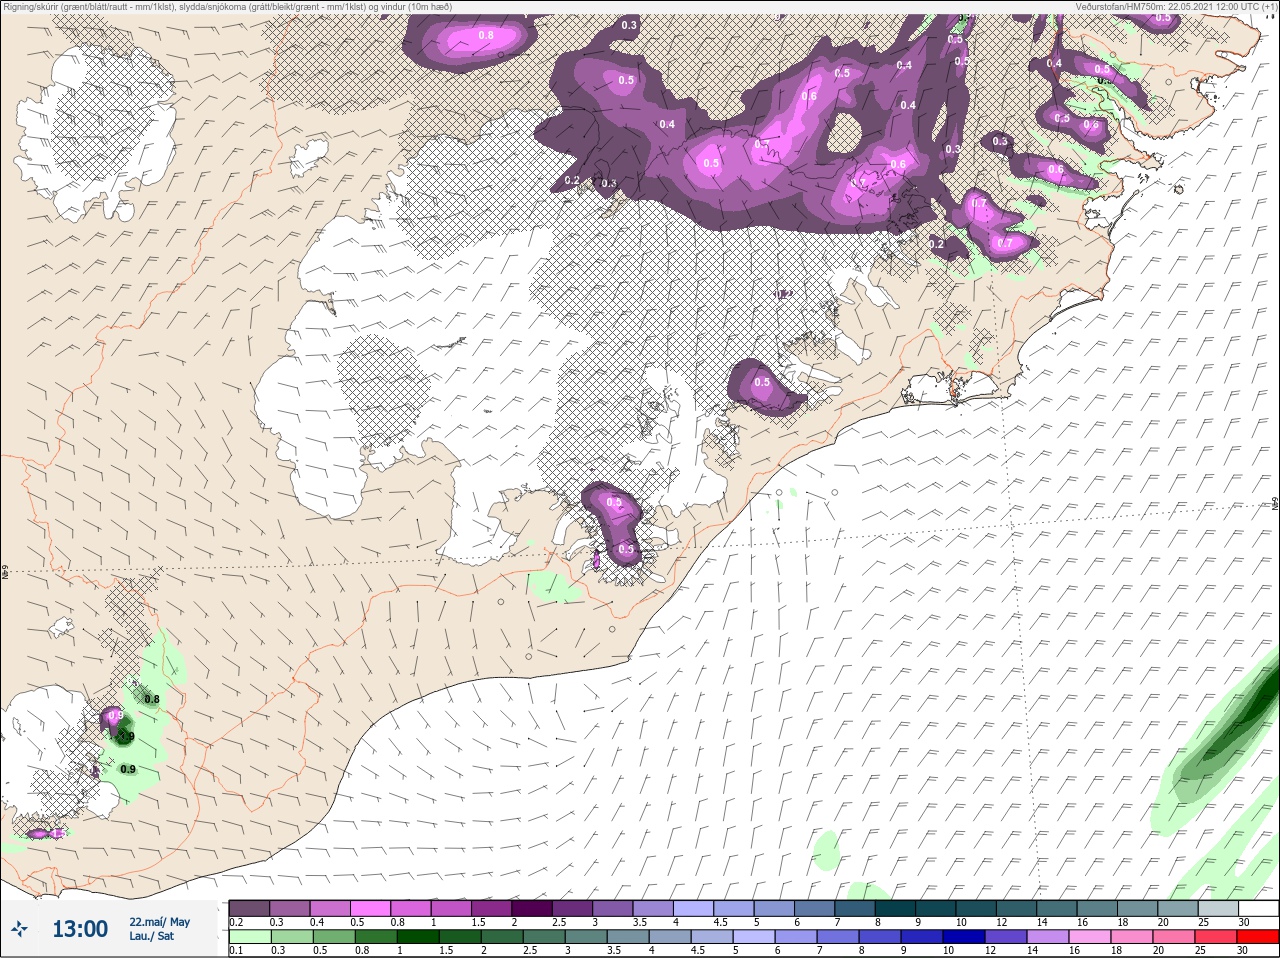Select the white 30 swatch in upper legend row
The width and height of the screenshot is (1280, 958).
[x=1259, y=909]
